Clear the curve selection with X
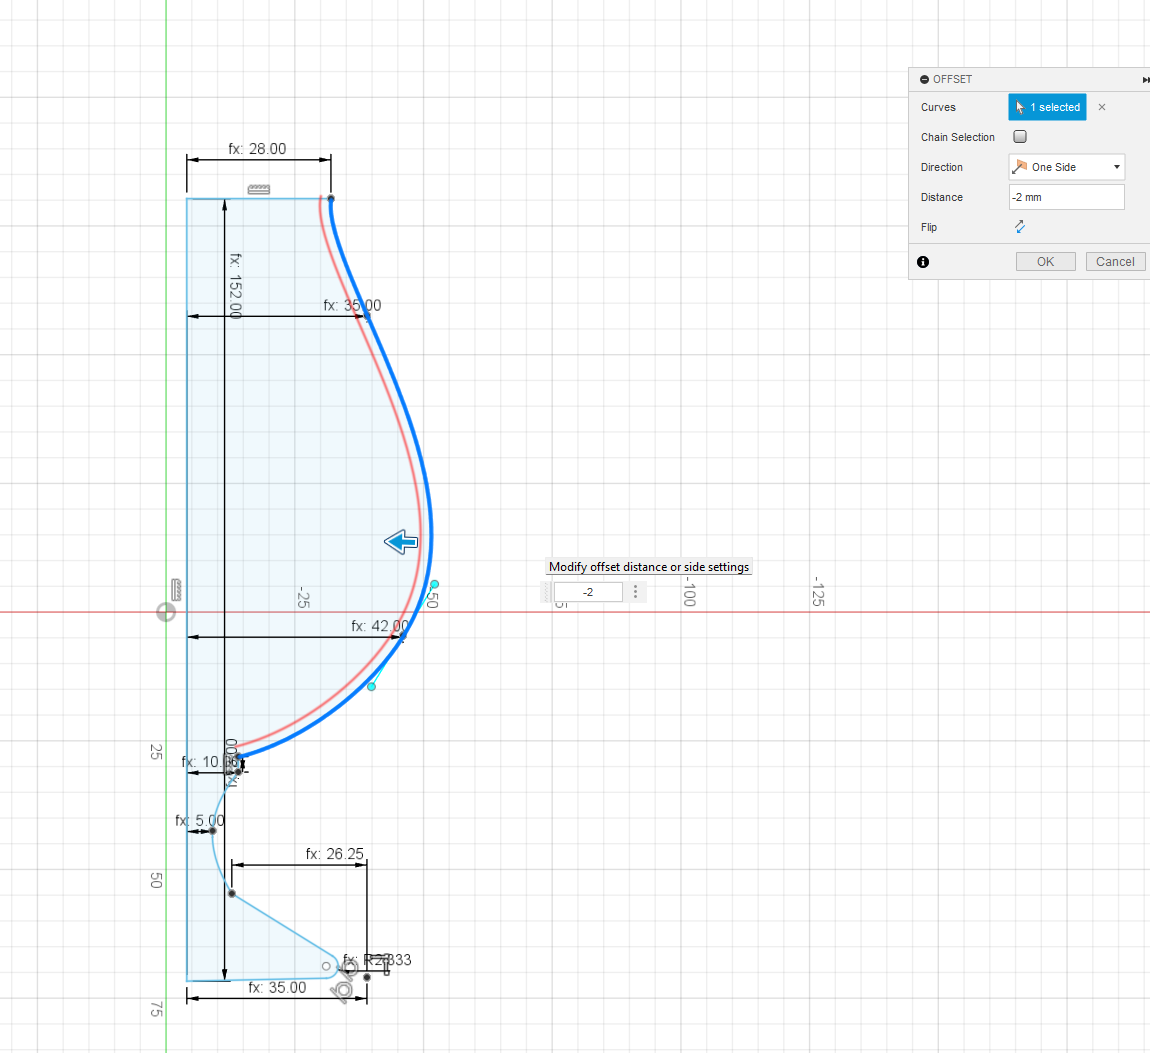Image resolution: width=1150 pixels, height=1053 pixels. pyautogui.click(x=1102, y=107)
